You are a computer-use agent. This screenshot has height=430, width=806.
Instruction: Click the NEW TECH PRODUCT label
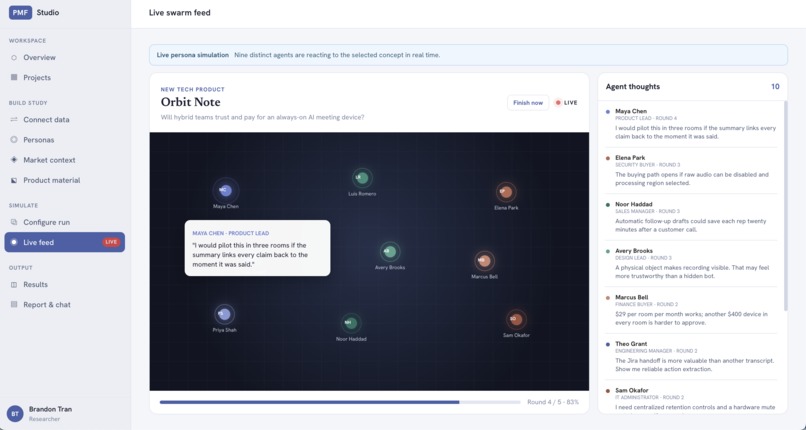[192, 89]
